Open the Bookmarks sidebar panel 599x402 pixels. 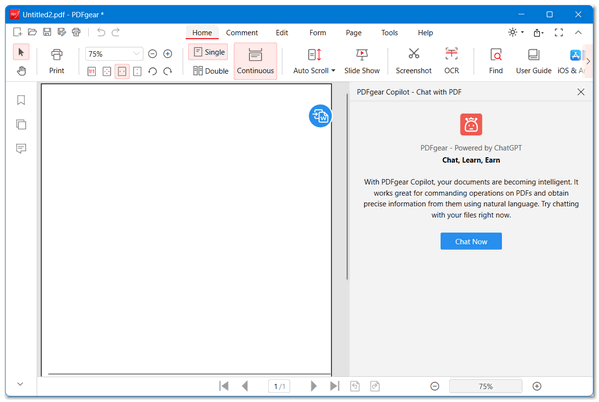click(x=21, y=100)
